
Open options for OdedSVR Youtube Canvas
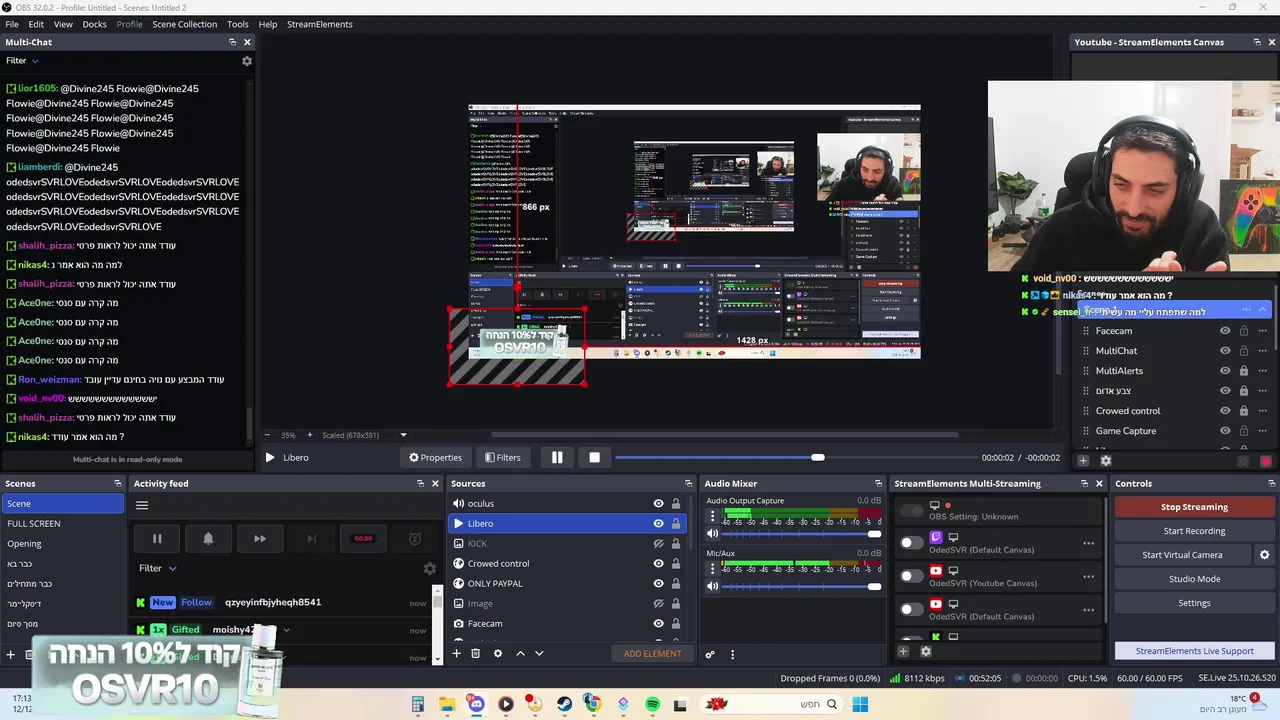(x=1088, y=576)
